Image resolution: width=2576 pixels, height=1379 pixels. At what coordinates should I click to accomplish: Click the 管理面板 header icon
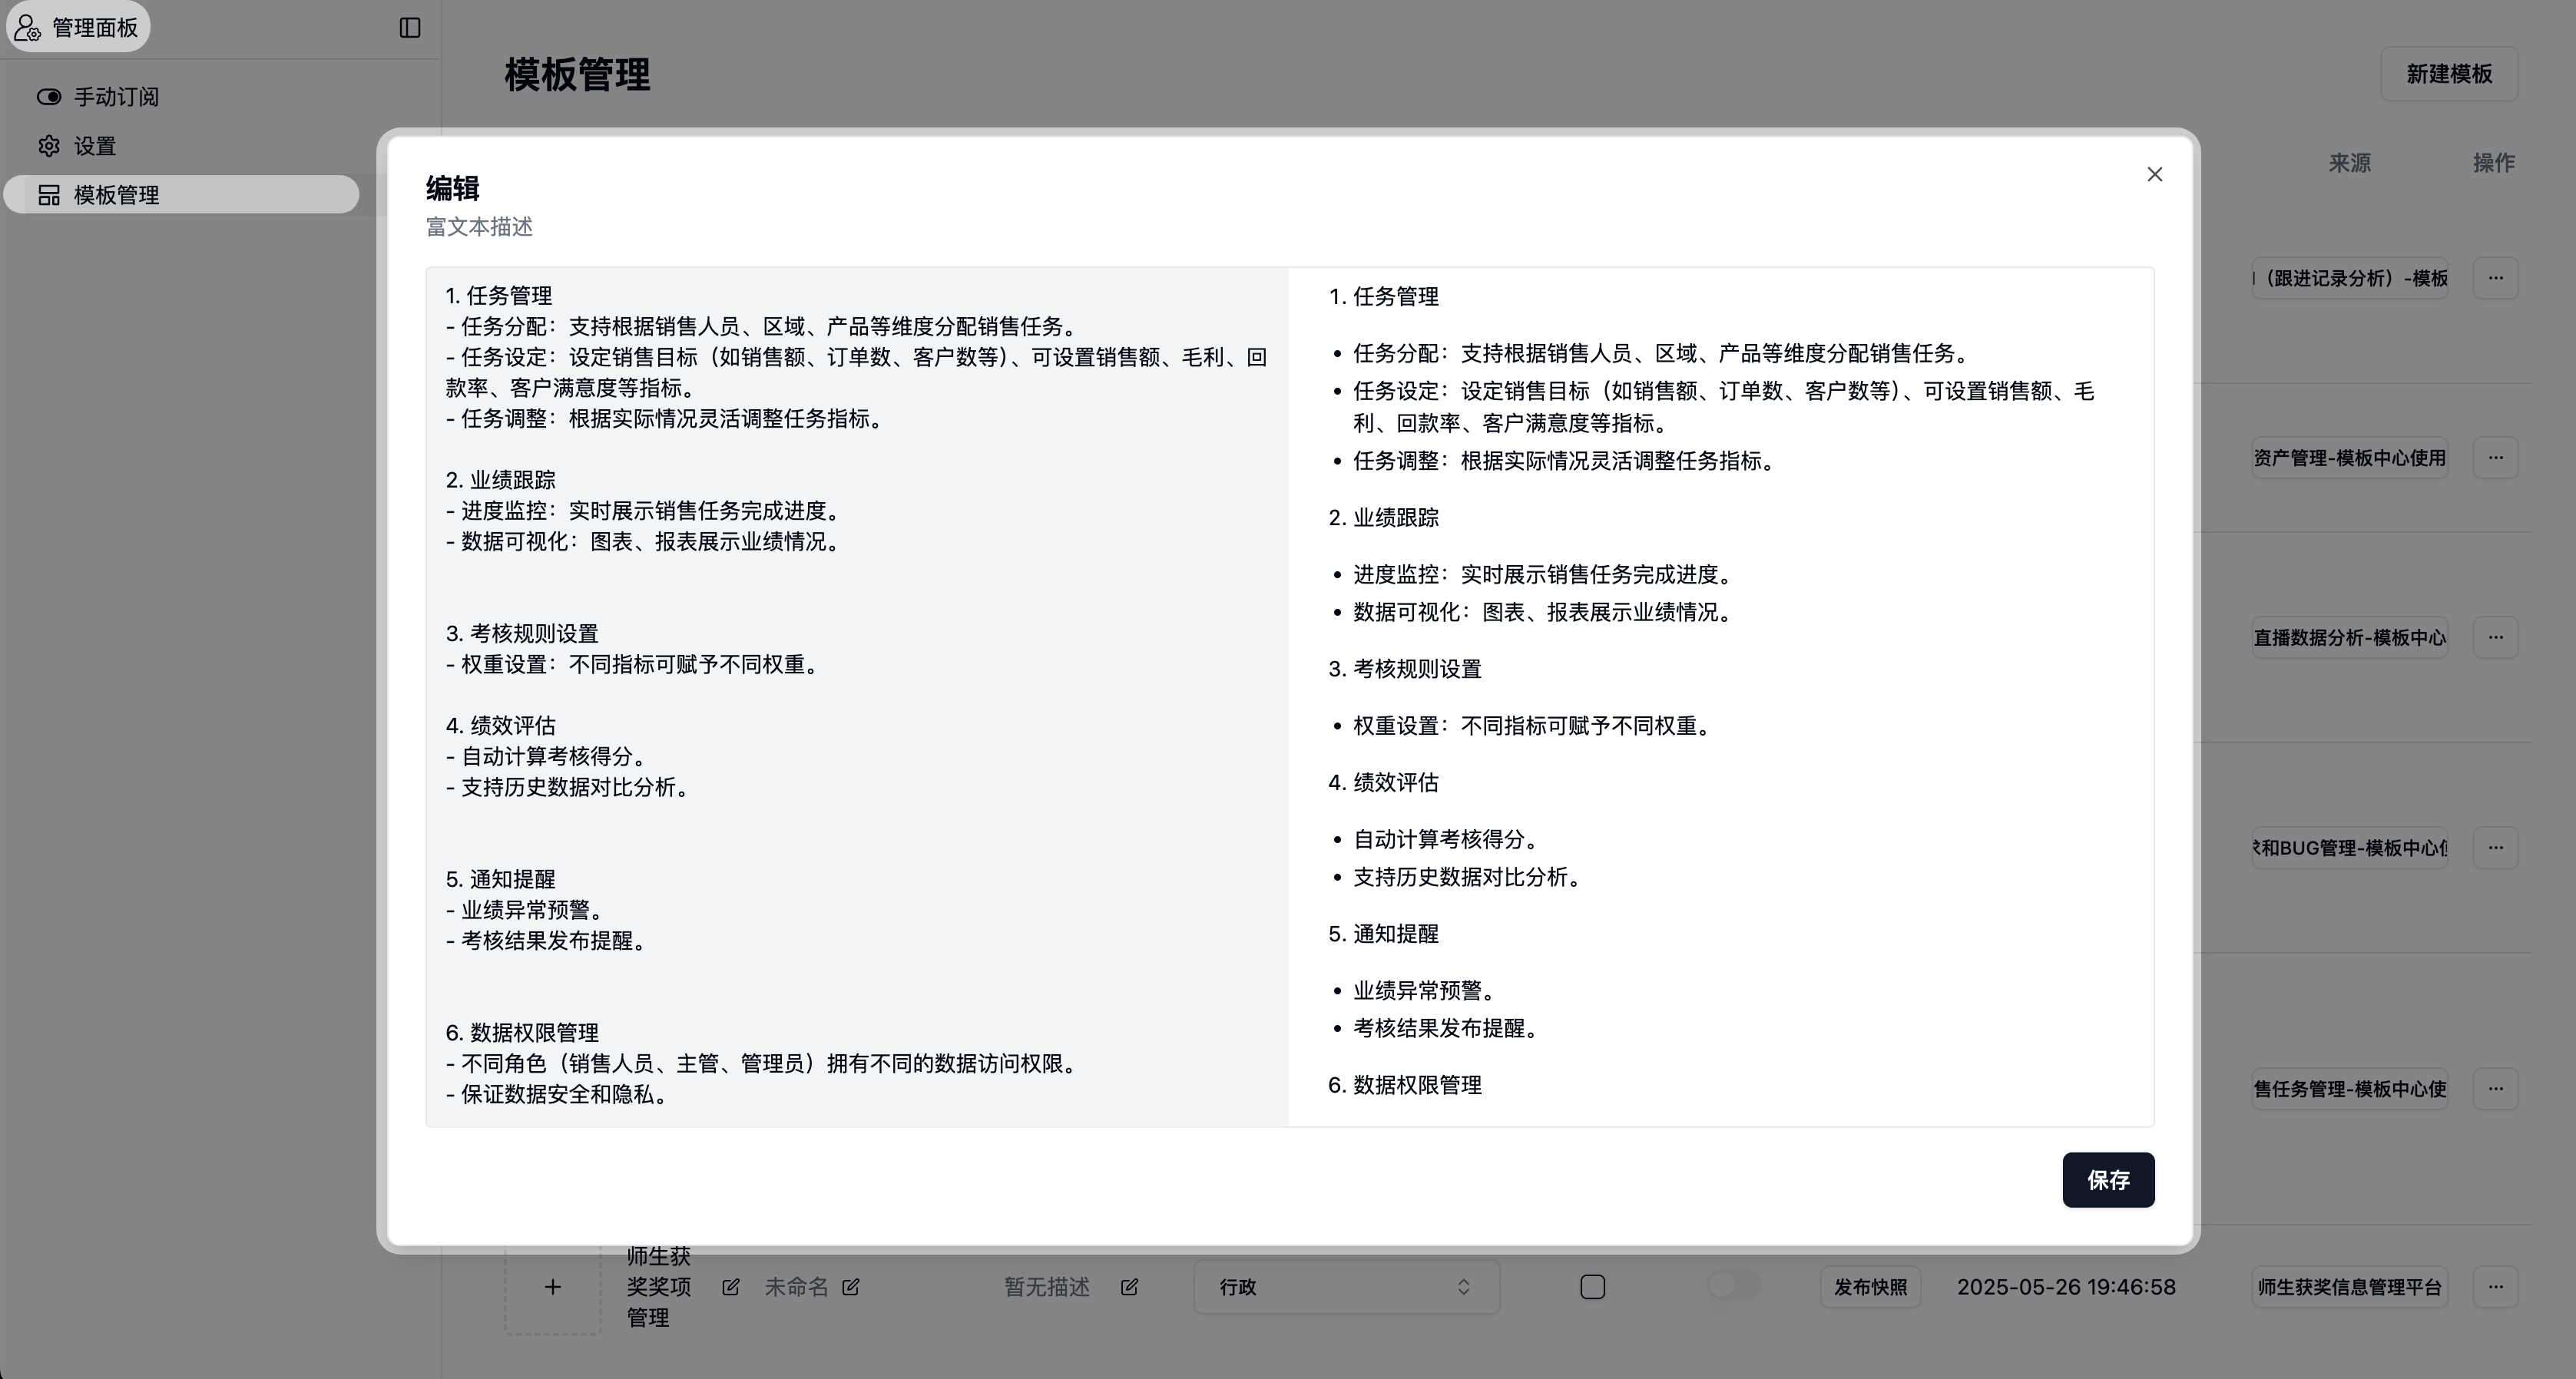pyautogui.click(x=28, y=27)
